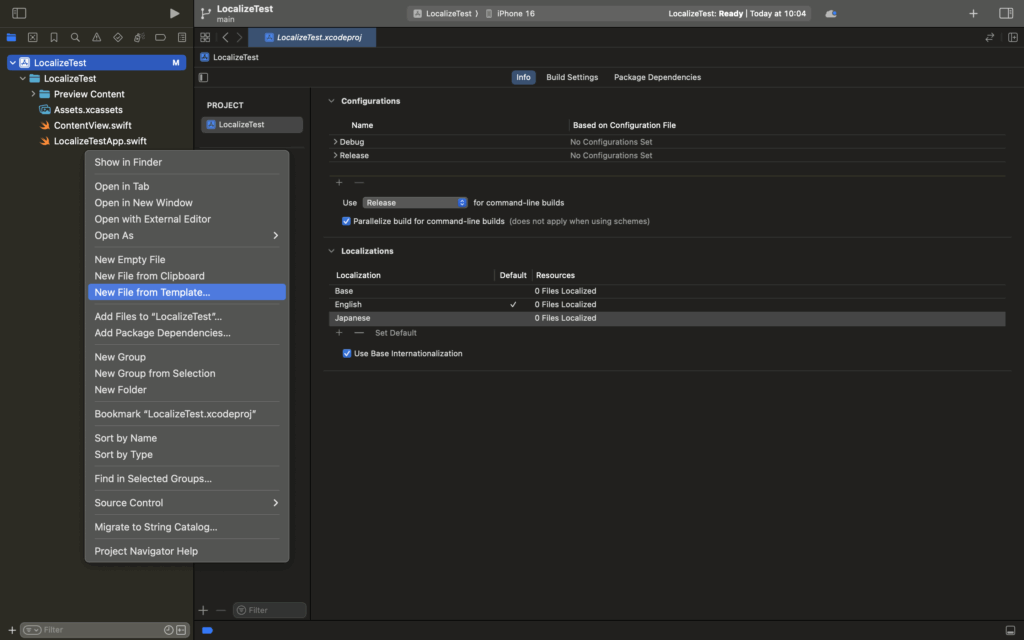Collapse the LocalizeTest group folder
The image size is (1024, 640).
click(23, 78)
